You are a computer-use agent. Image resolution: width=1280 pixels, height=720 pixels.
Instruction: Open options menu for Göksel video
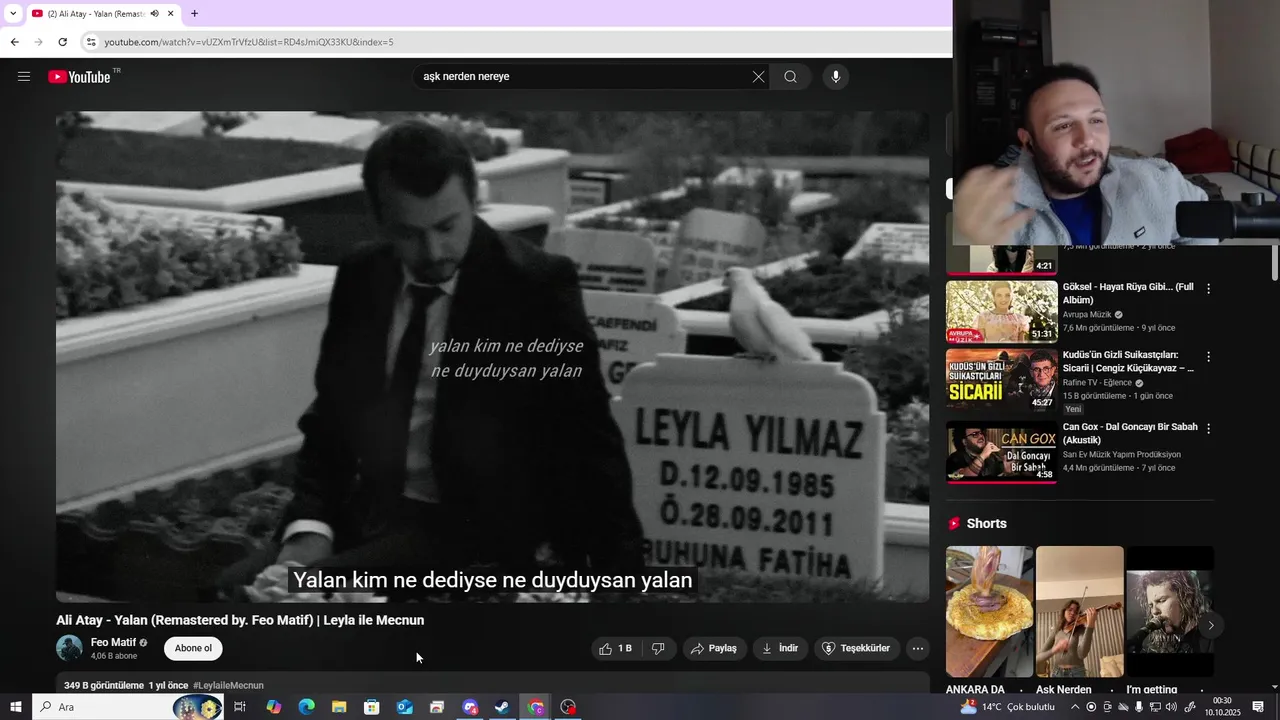pyautogui.click(x=1208, y=288)
